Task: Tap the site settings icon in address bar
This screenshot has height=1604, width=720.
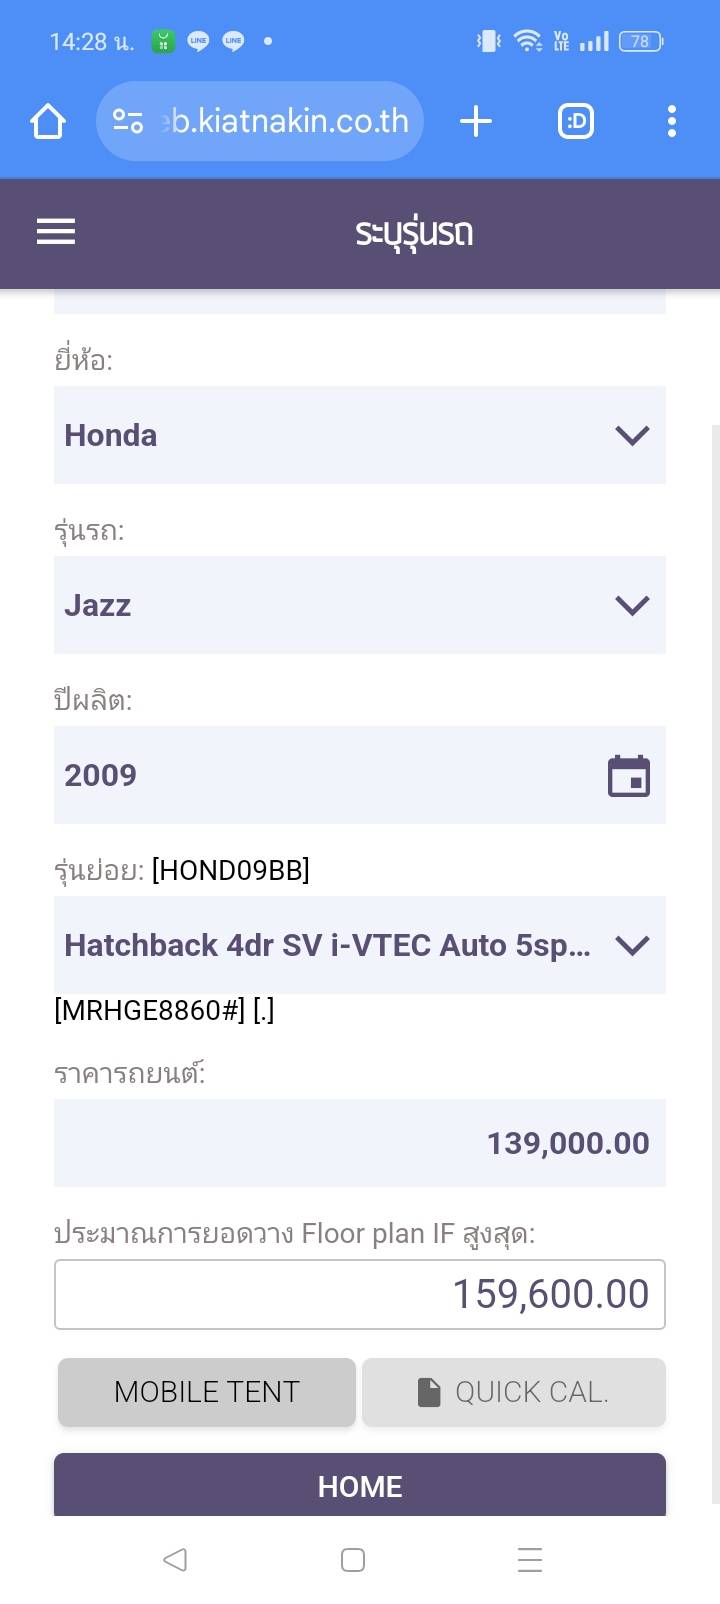Action: 128,122
